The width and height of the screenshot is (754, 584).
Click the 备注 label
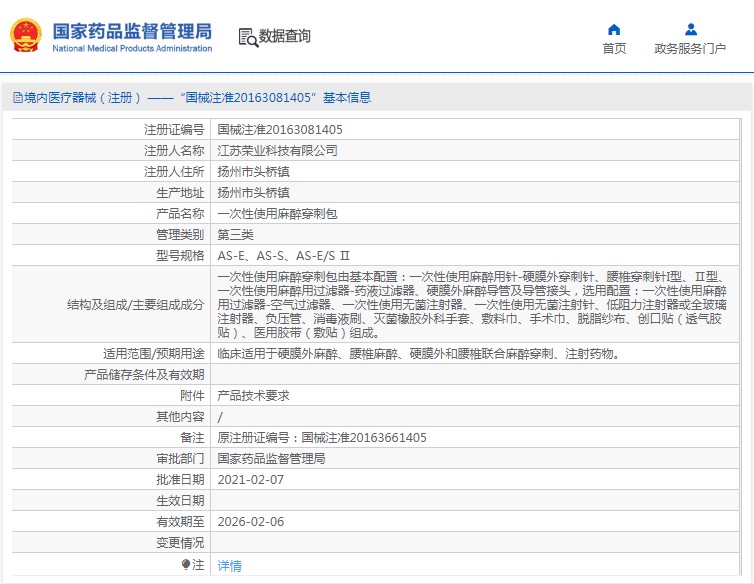tap(192, 438)
